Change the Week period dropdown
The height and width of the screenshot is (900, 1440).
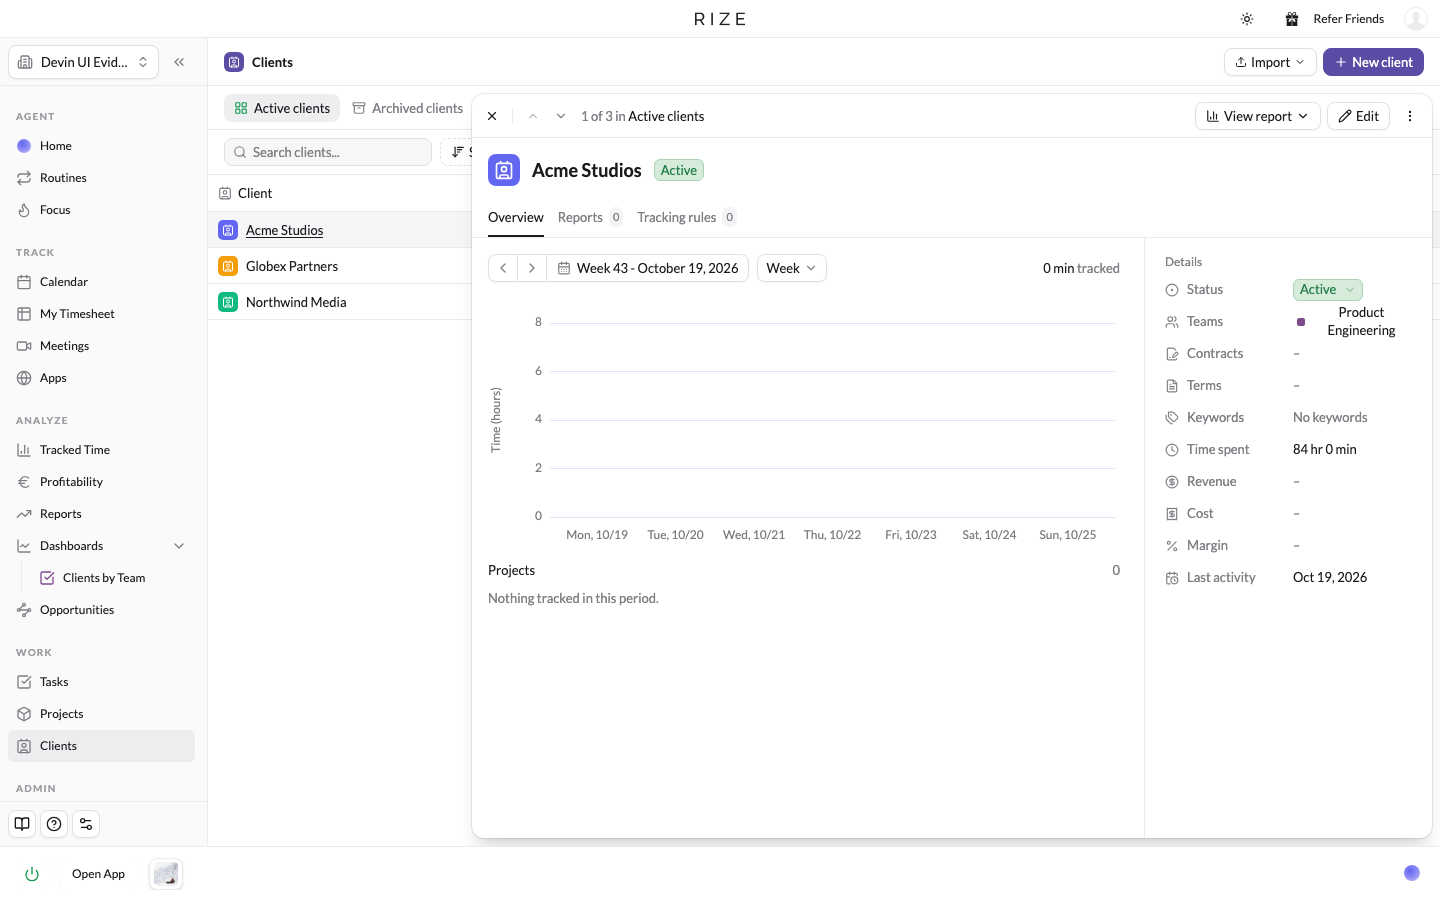[x=792, y=268]
